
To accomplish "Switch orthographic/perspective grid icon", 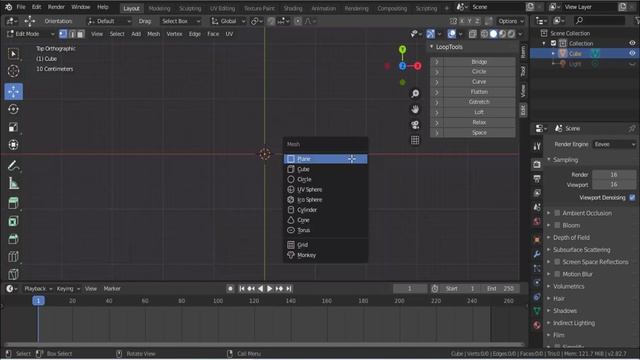I will (415, 140).
